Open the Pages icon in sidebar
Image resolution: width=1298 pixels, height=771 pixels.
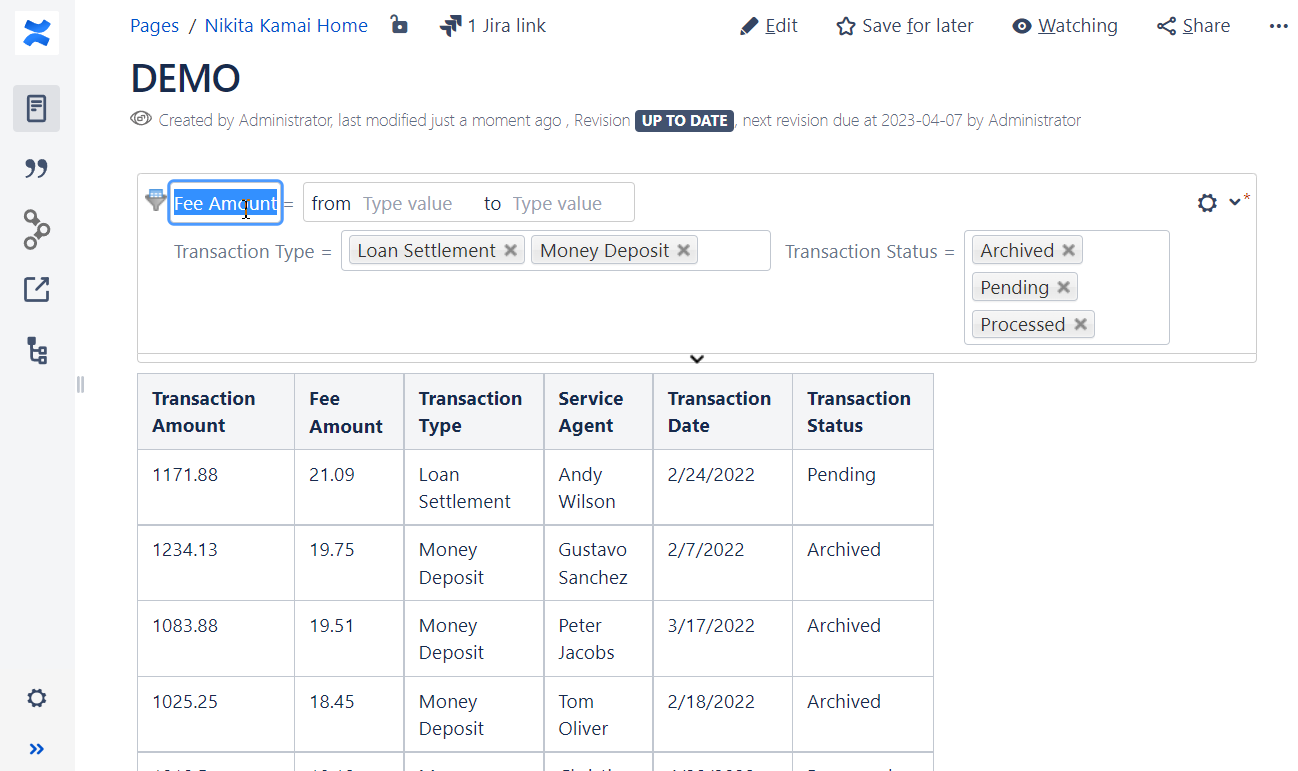(37, 108)
